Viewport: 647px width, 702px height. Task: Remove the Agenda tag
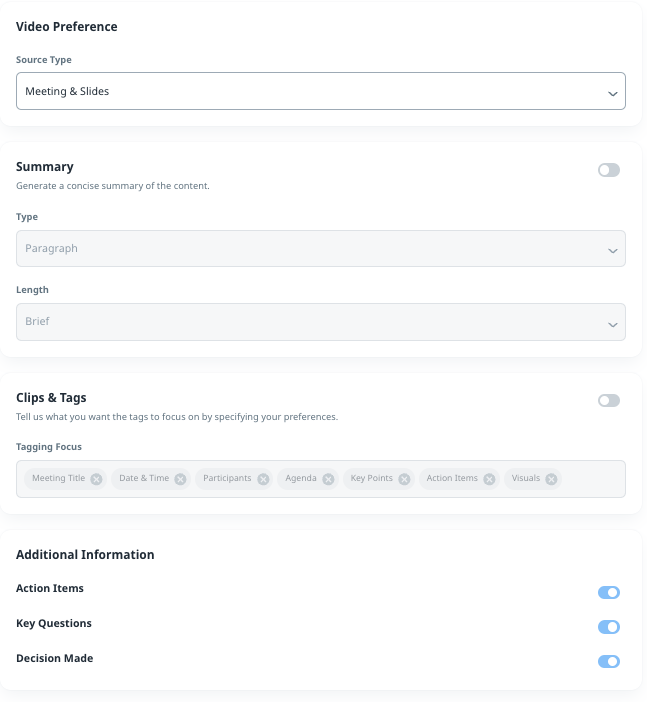click(x=328, y=479)
